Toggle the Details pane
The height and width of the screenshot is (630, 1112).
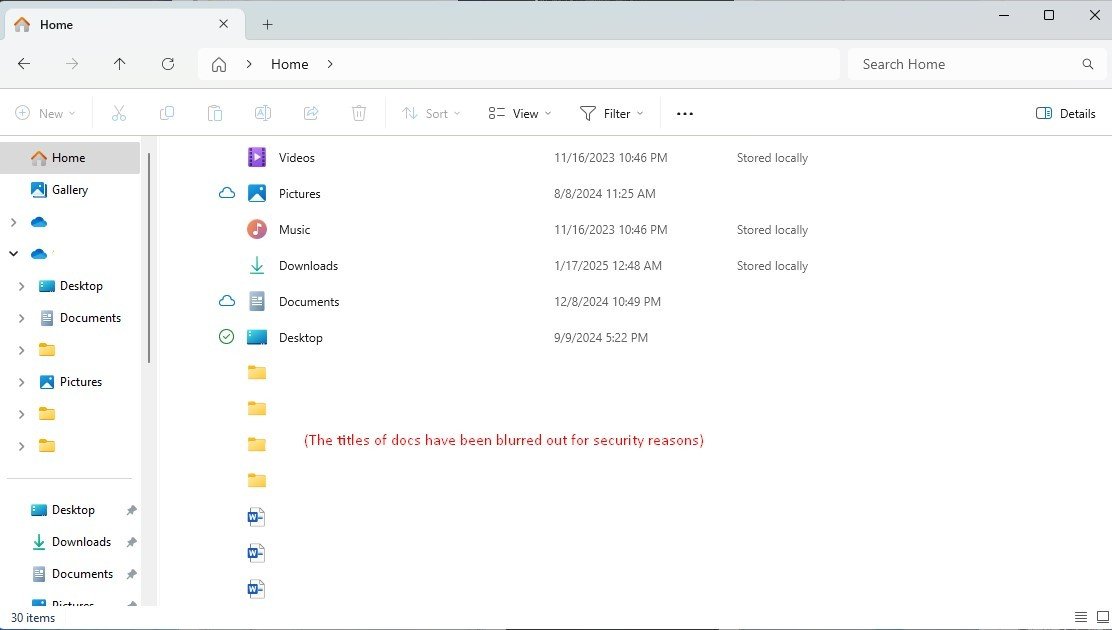(1065, 114)
